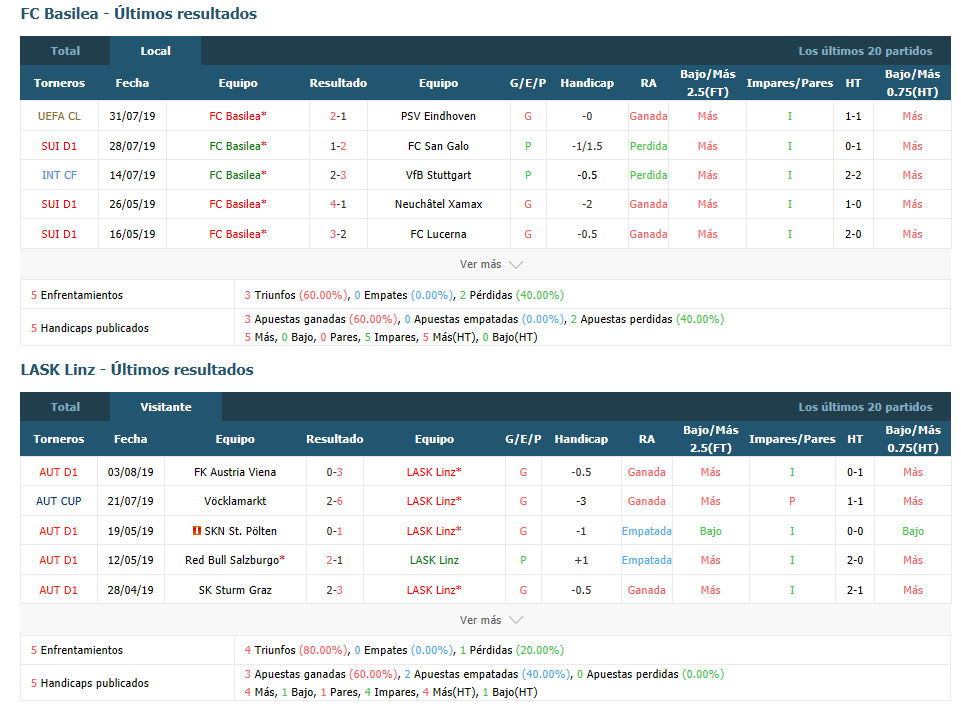Viewport: 961px width, 711px height.
Task: Click the P odd/even value in Vöcklamarkt row
Action: click(792, 501)
